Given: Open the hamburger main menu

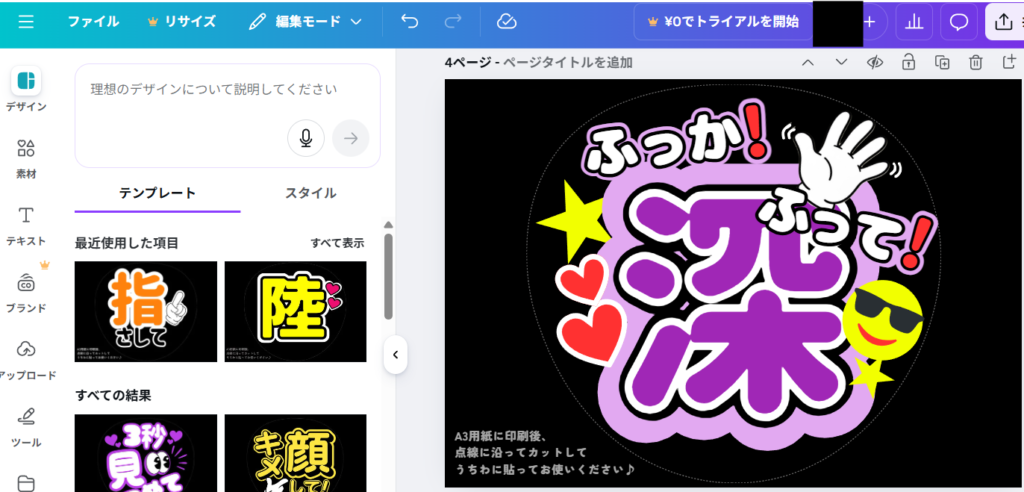Looking at the screenshot, I should coord(26,21).
